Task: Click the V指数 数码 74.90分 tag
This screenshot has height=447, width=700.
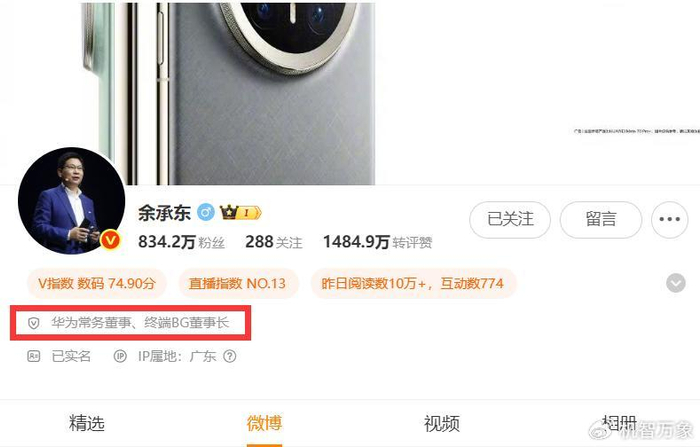Action: (x=97, y=283)
